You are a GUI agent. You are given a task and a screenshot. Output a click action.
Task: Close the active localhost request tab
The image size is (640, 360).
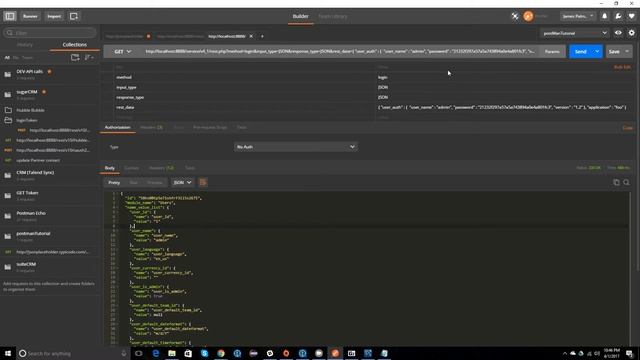click(x=251, y=36)
